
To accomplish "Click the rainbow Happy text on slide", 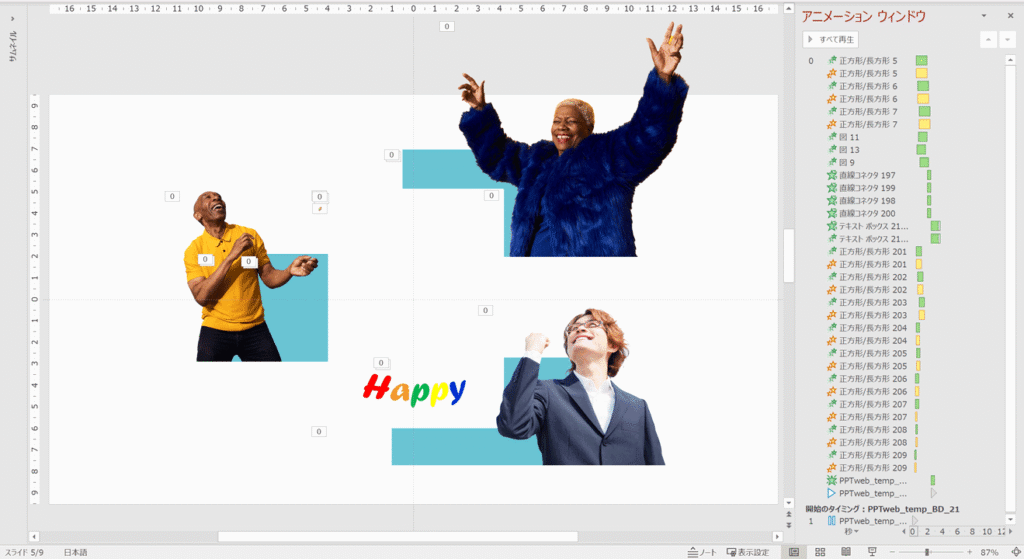I will point(414,390).
